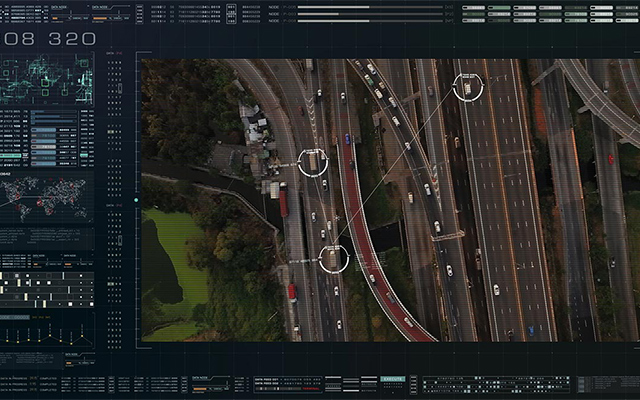Click the top-right circled vehicle target marker
Image resolution: width=640 pixels, height=400 pixels.
(x=467, y=86)
